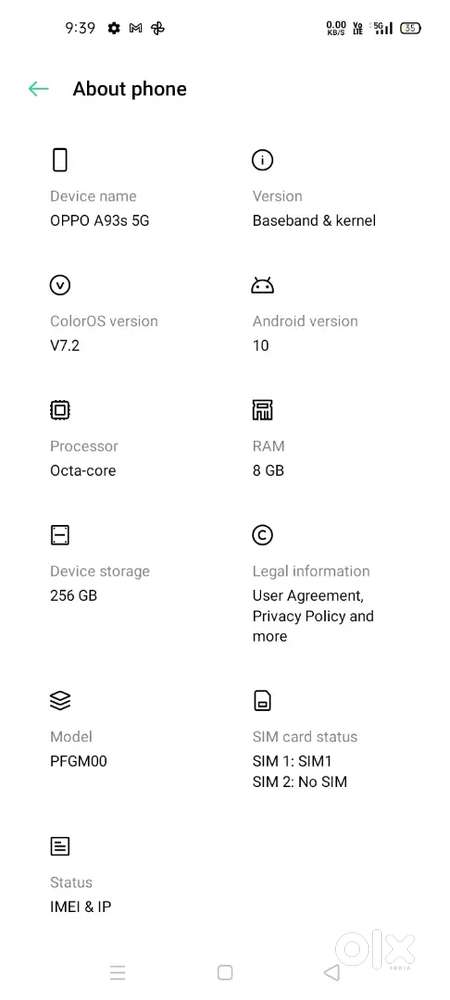The image size is (450, 1000).
Task: Tap the Status document icon
Action: point(59,847)
